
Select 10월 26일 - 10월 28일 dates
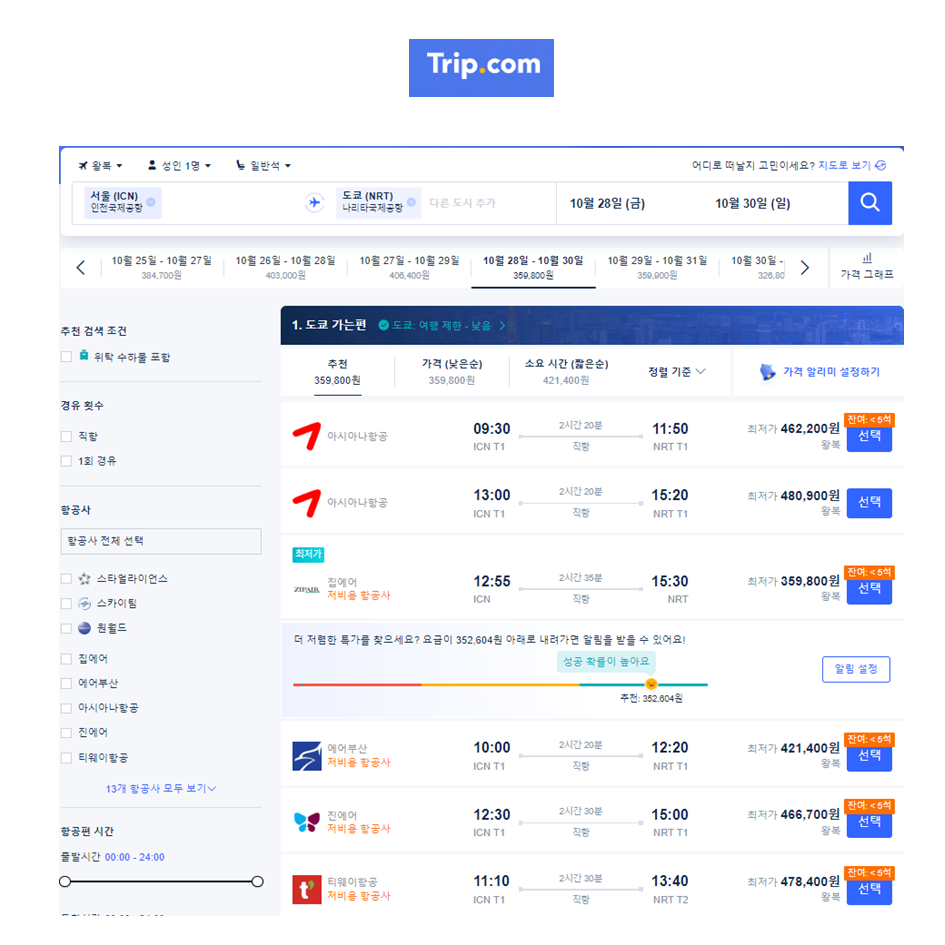coord(285,268)
